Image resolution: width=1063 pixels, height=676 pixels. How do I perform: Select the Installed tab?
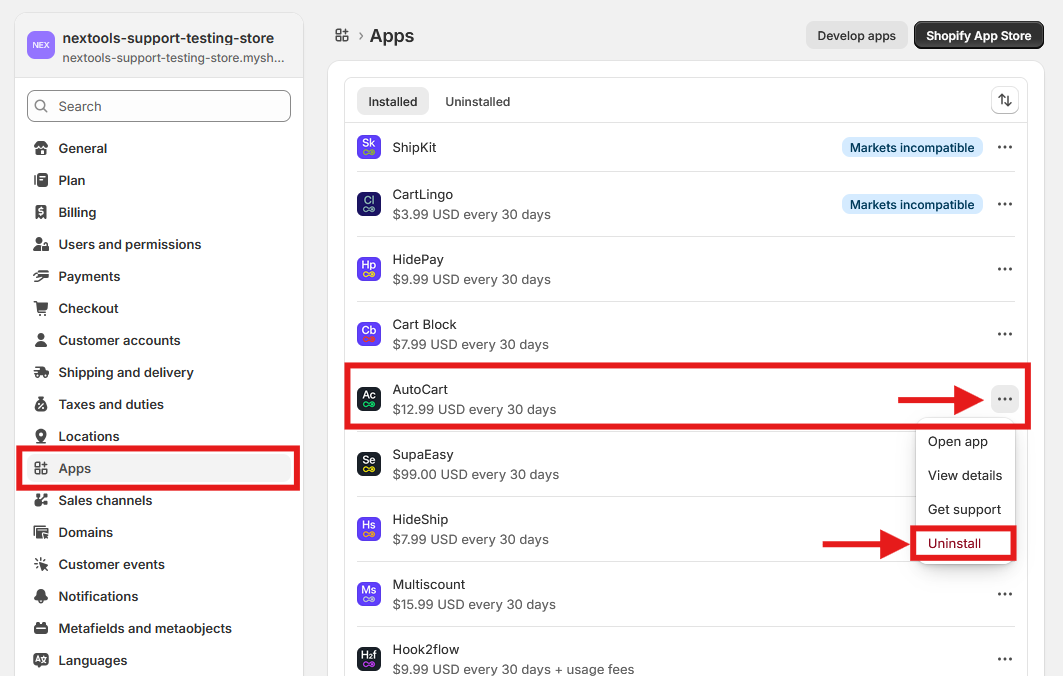(393, 101)
